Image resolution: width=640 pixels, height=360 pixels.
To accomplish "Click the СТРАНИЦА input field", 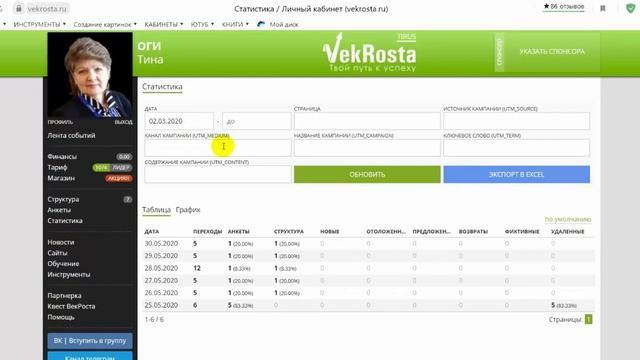I will (367, 121).
